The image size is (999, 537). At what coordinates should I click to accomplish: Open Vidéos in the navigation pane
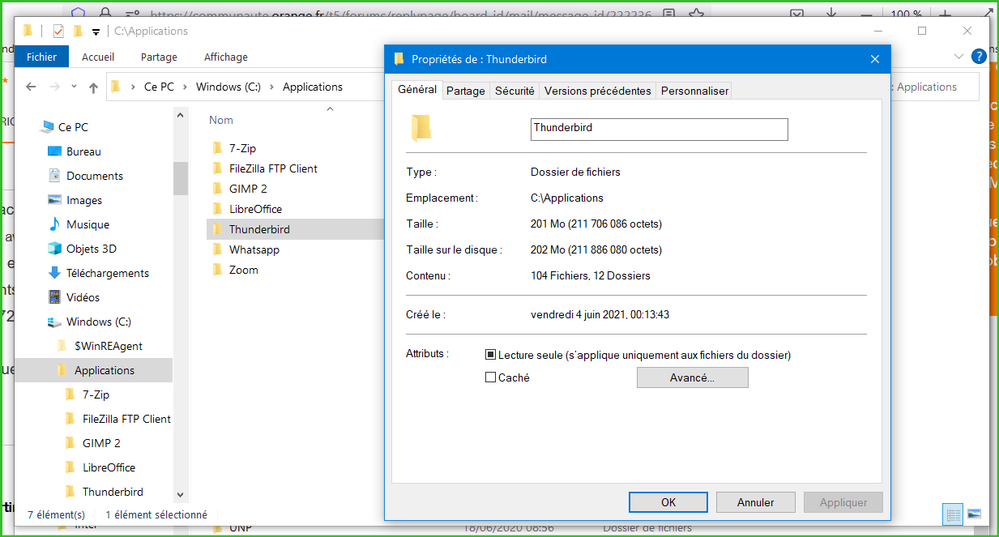(x=82, y=297)
